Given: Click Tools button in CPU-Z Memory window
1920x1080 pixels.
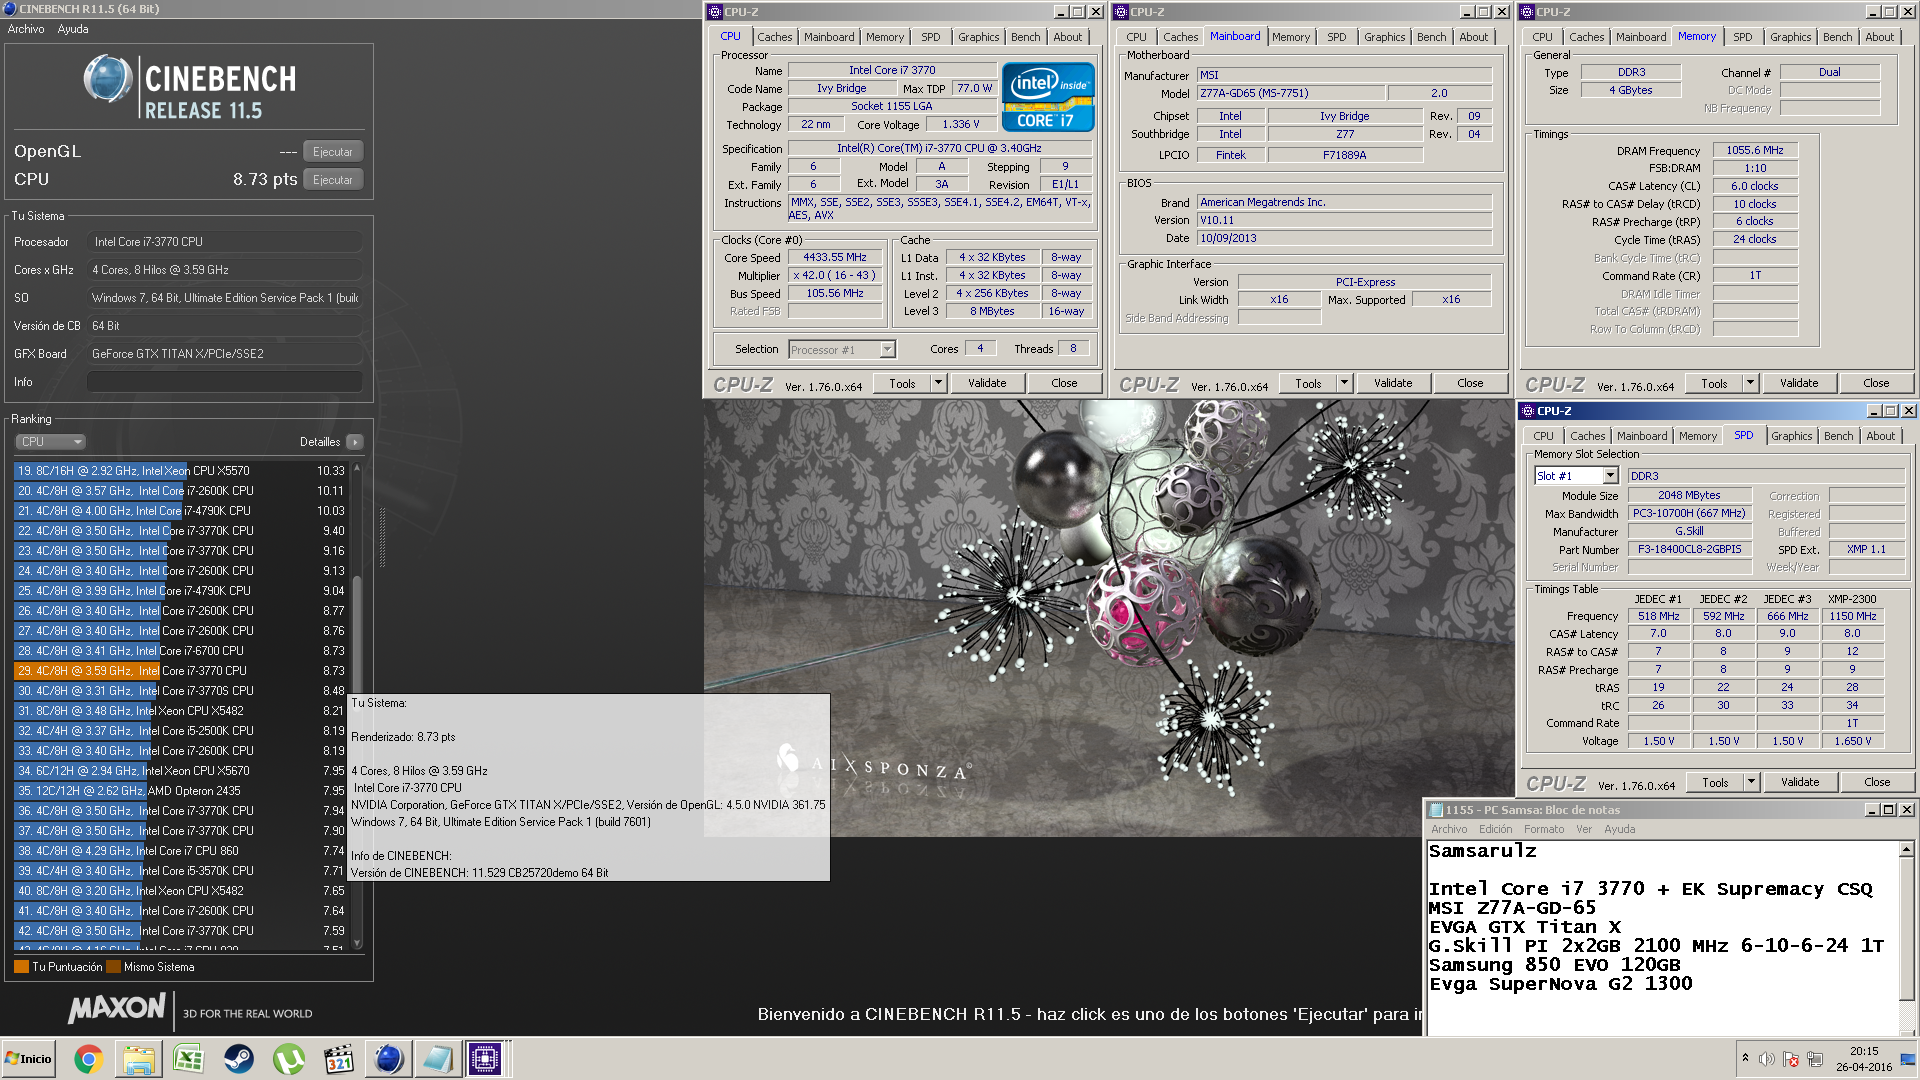Looking at the screenshot, I should pos(1714,383).
